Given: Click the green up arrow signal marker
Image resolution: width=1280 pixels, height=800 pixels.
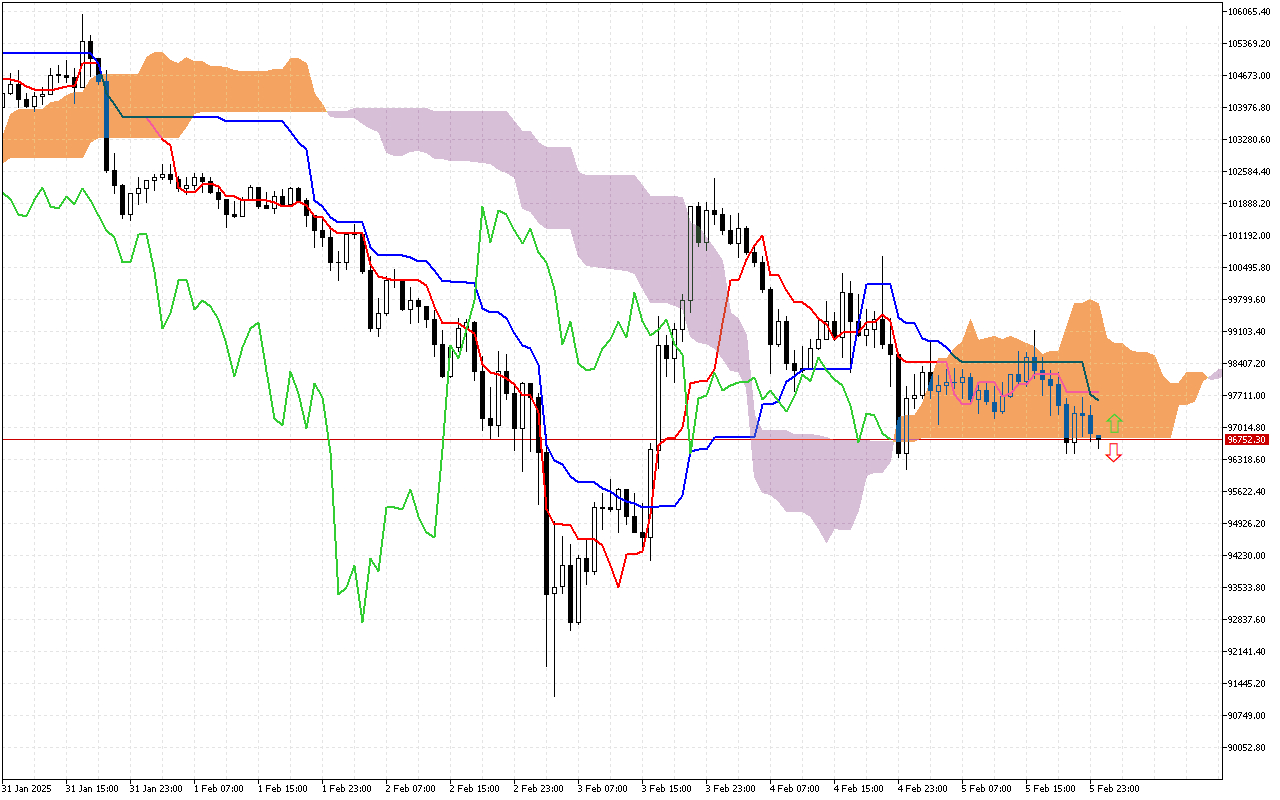Looking at the screenshot, I should [x=1114, y=423].
